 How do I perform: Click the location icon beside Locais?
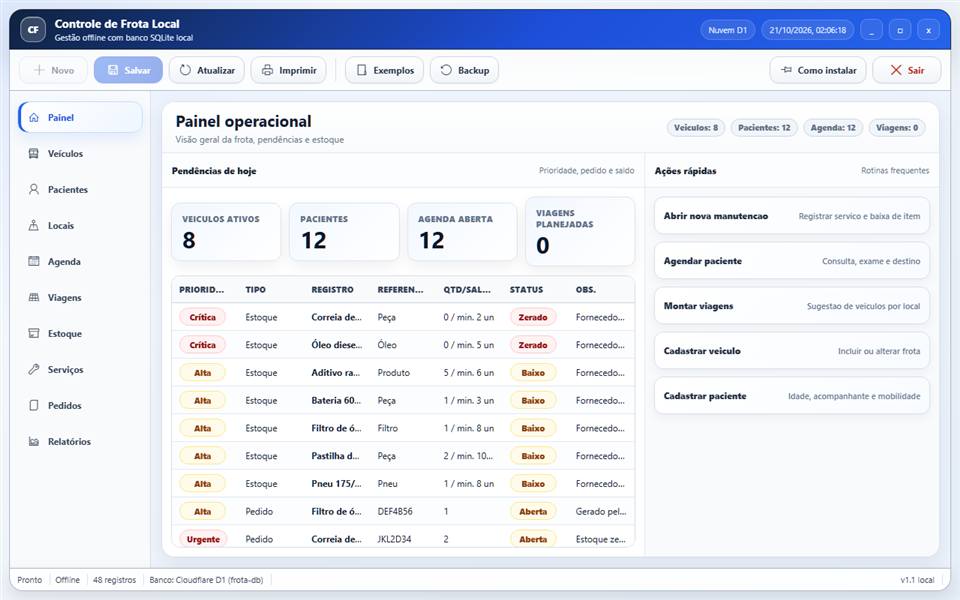(34, 225)
